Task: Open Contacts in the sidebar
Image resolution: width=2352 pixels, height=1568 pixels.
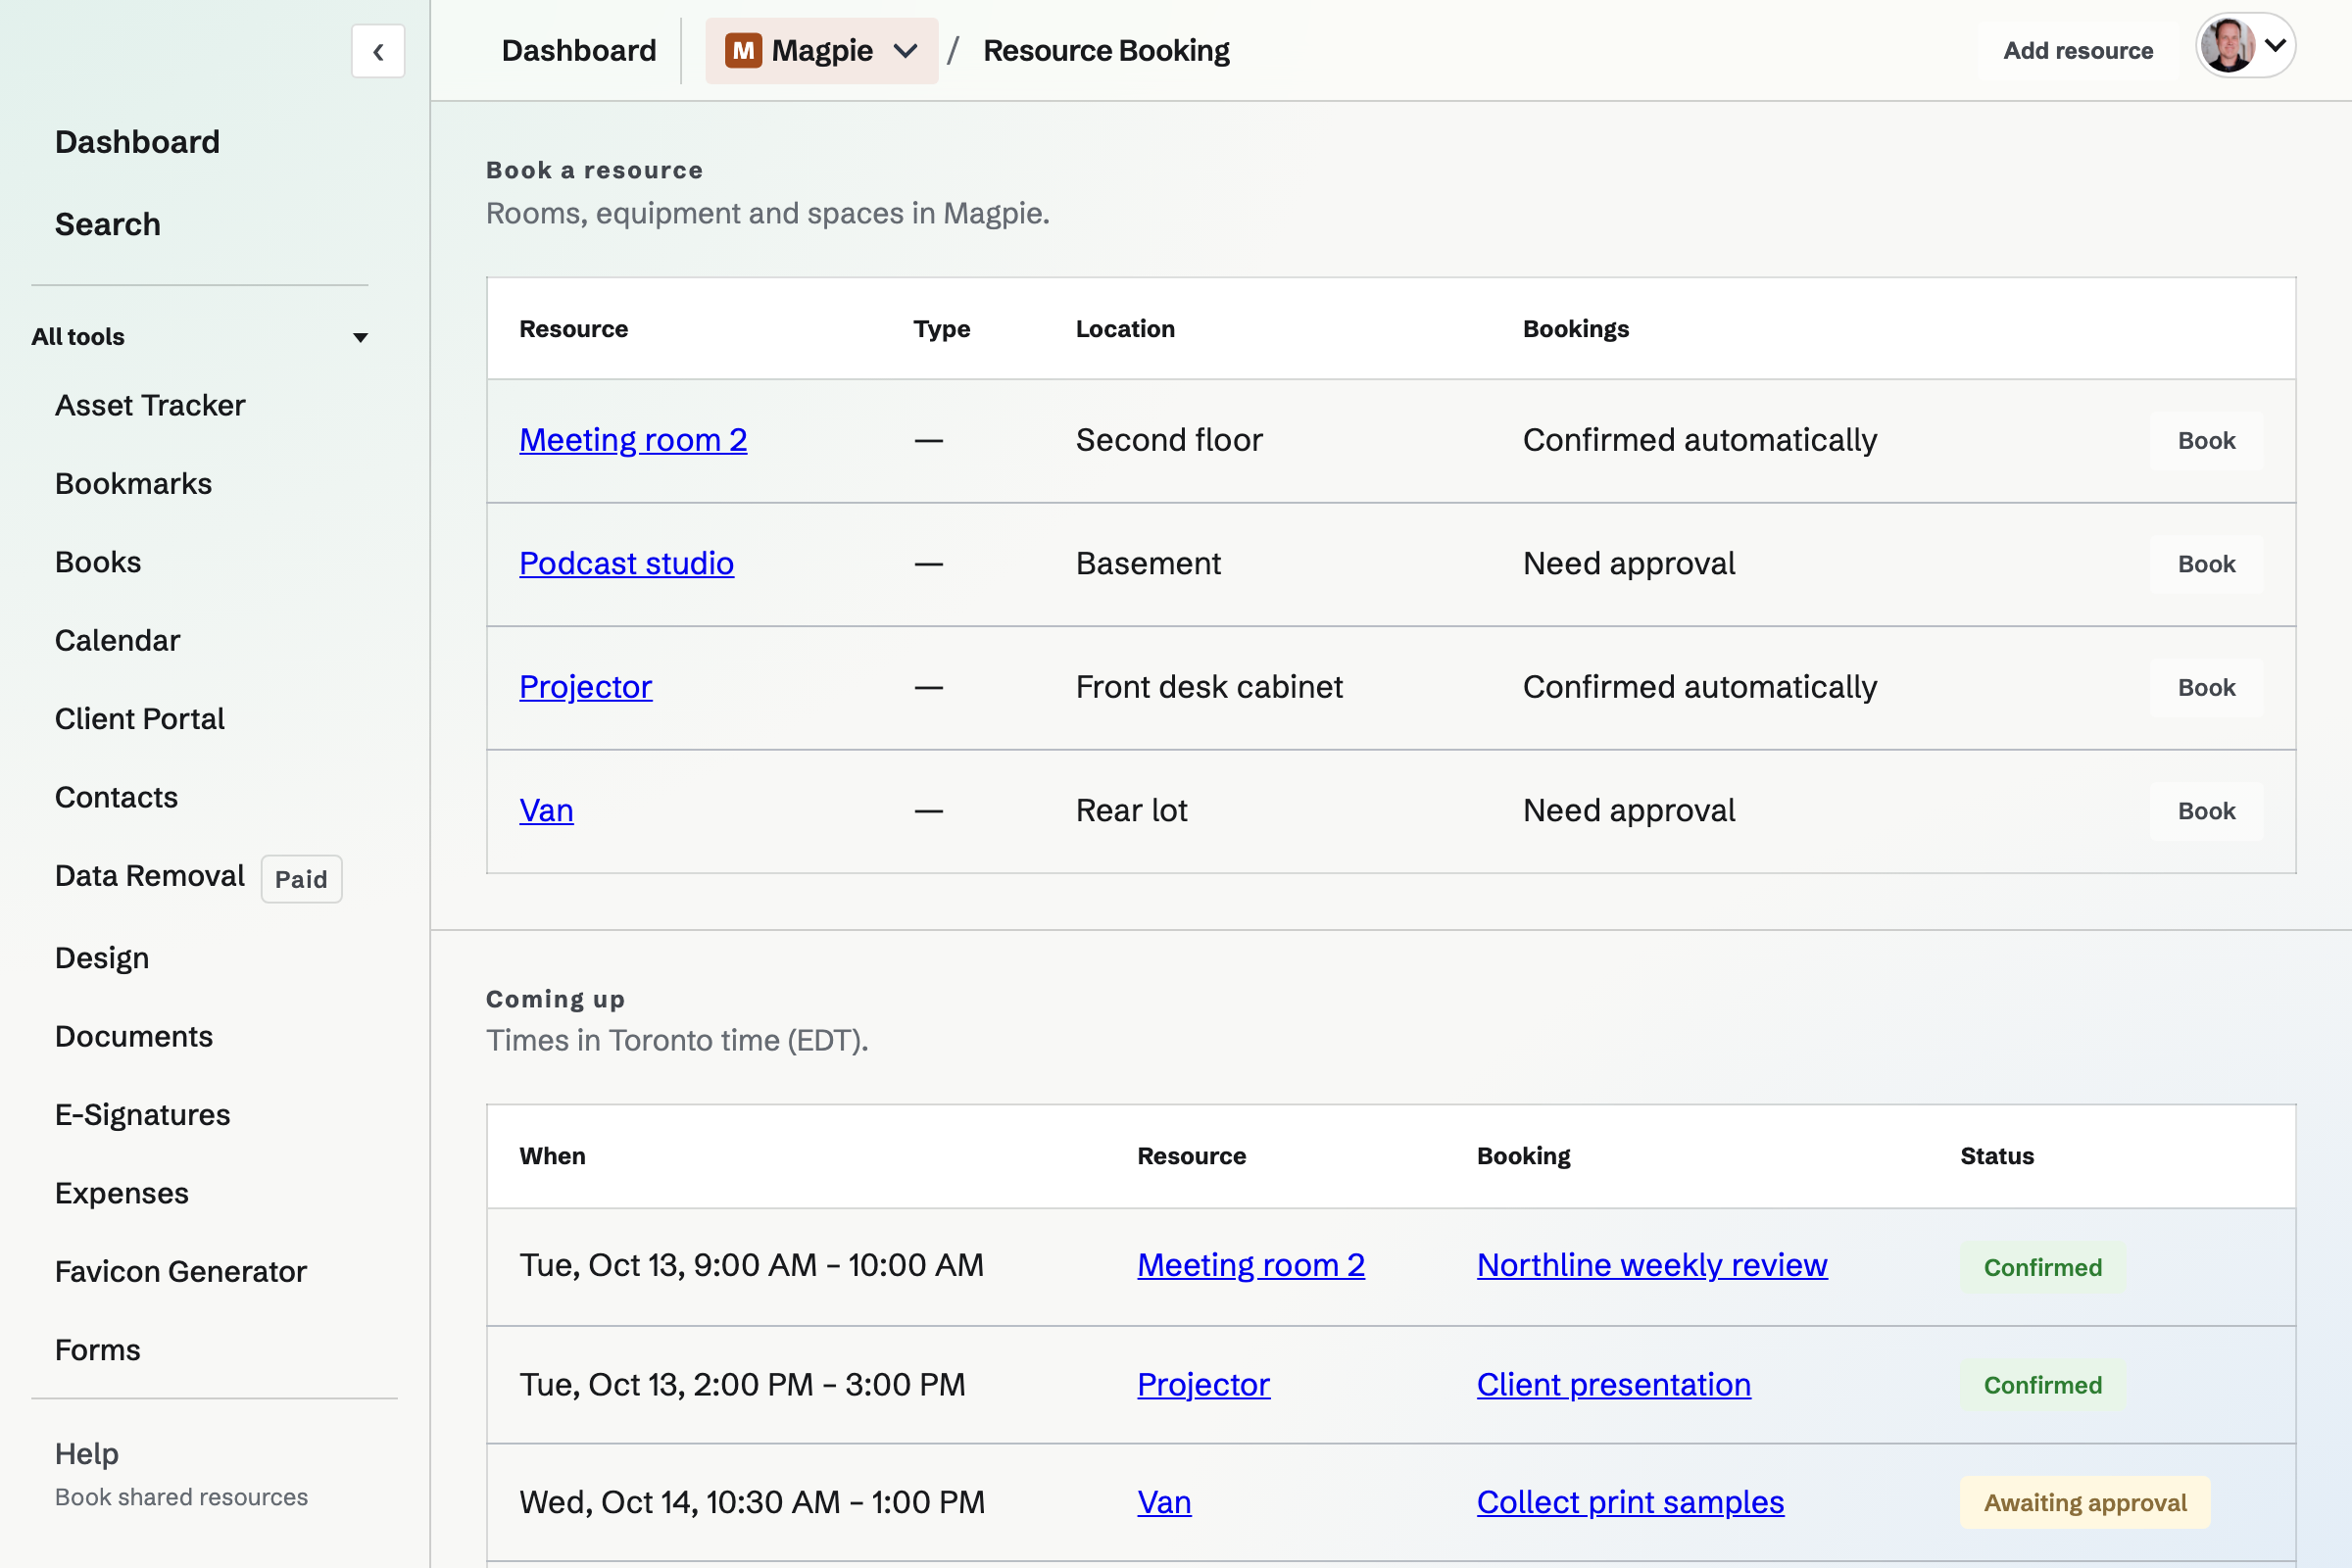Action: [116, 797]
